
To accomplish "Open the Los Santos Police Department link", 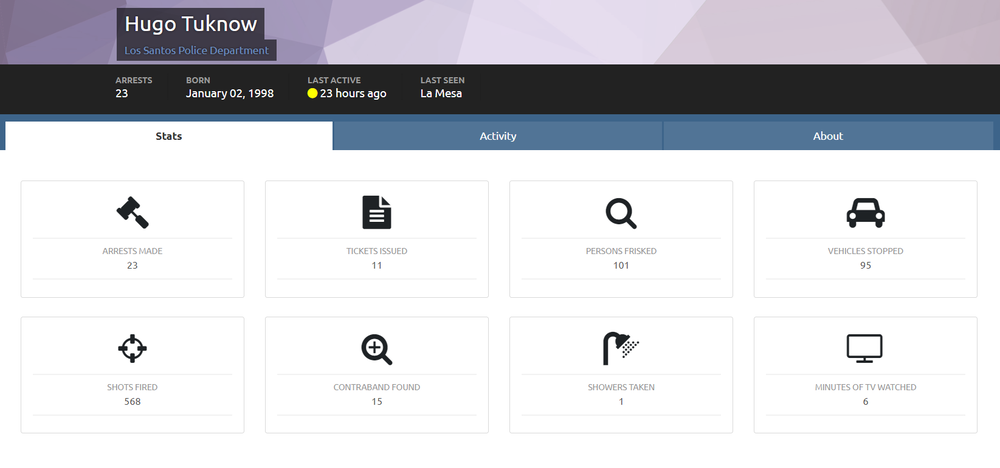I will point(196,50).
